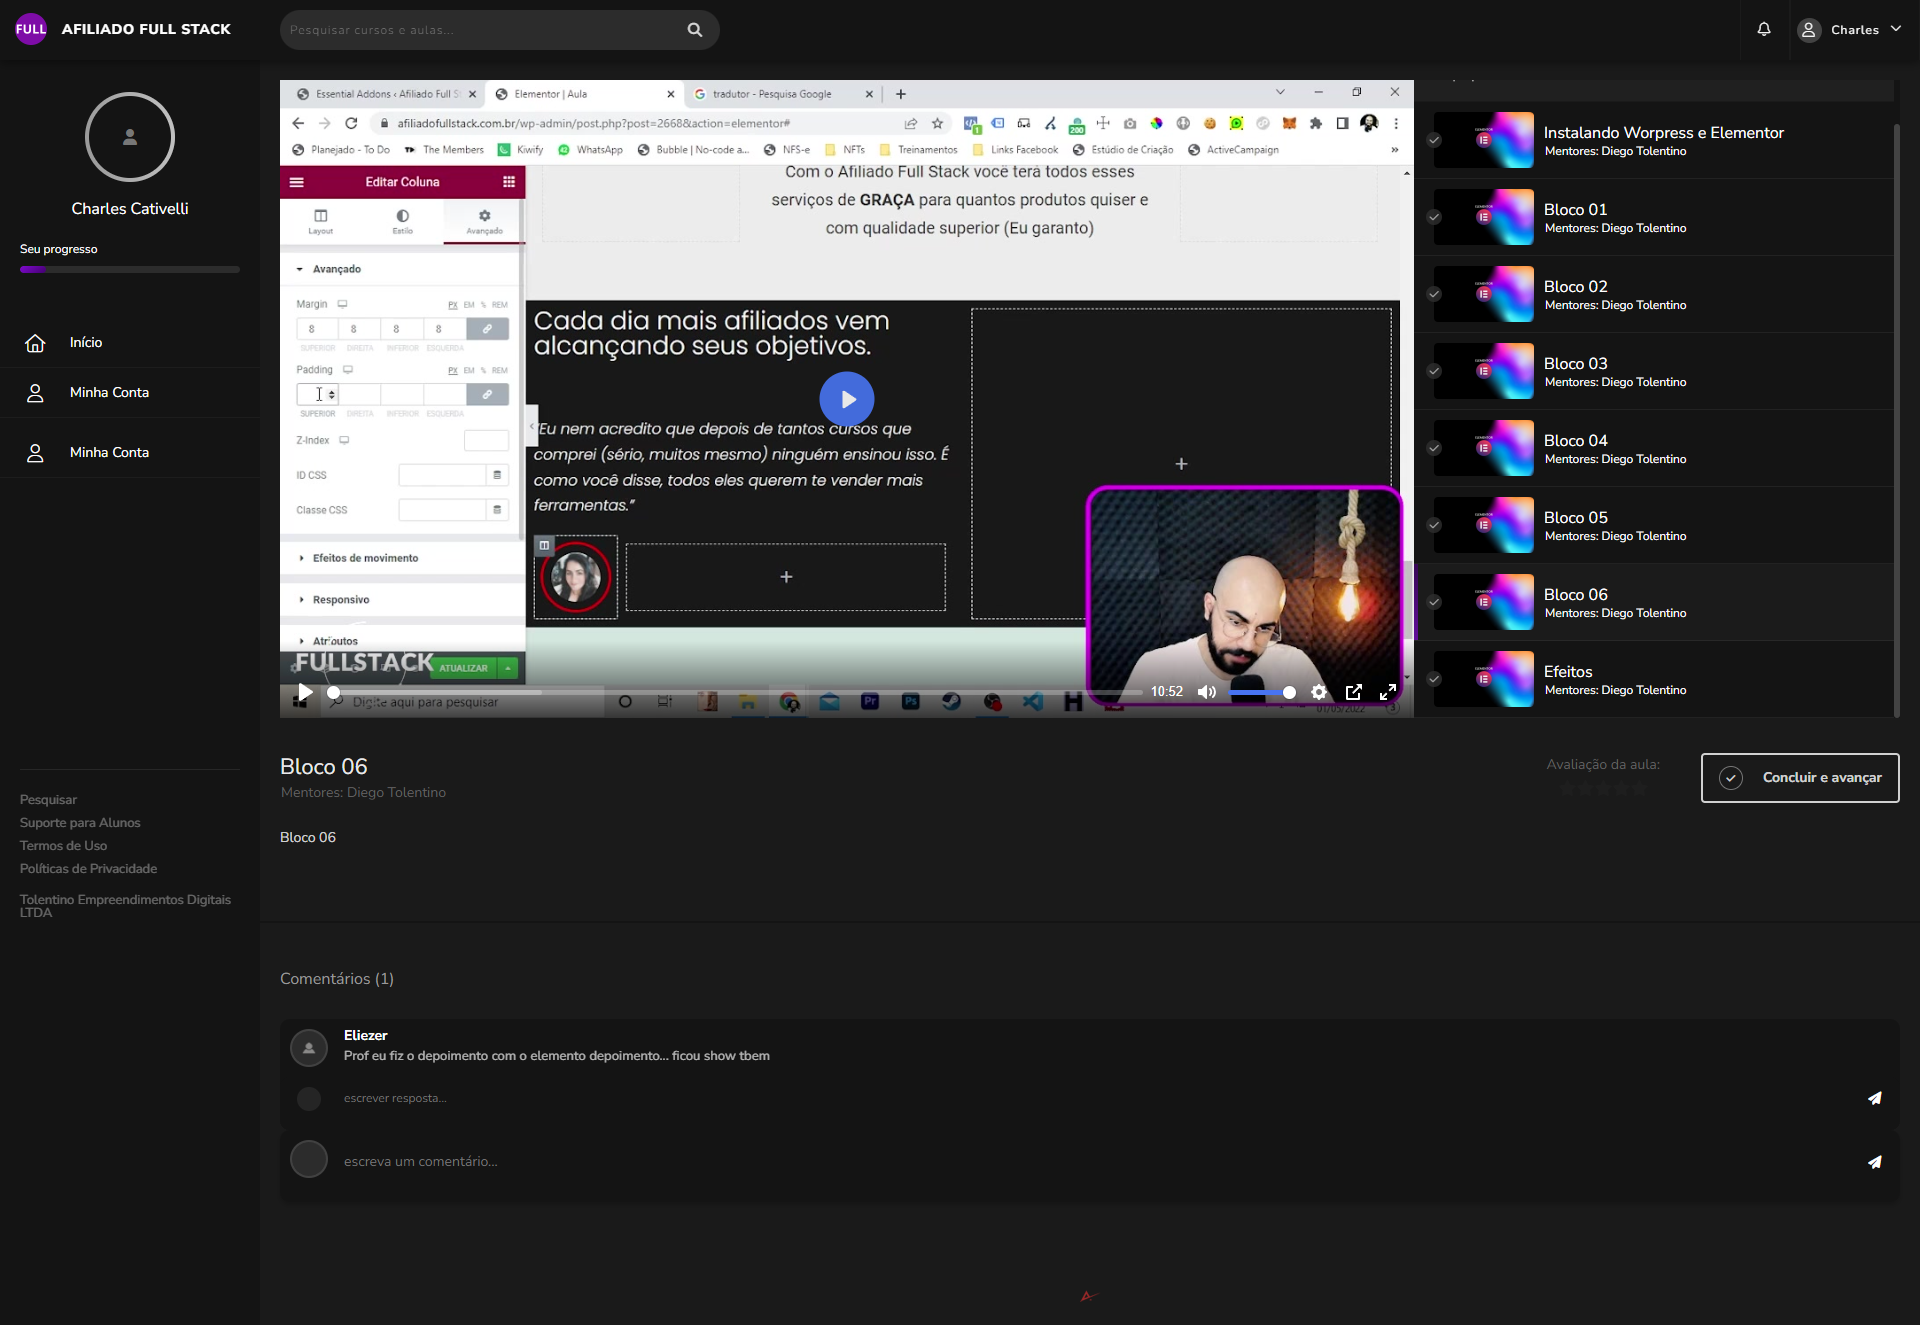Click Concluir e avançar button
The height and width of the screenshot is (1326, 1920).
pyautogui.click(x=1799, y=777)
